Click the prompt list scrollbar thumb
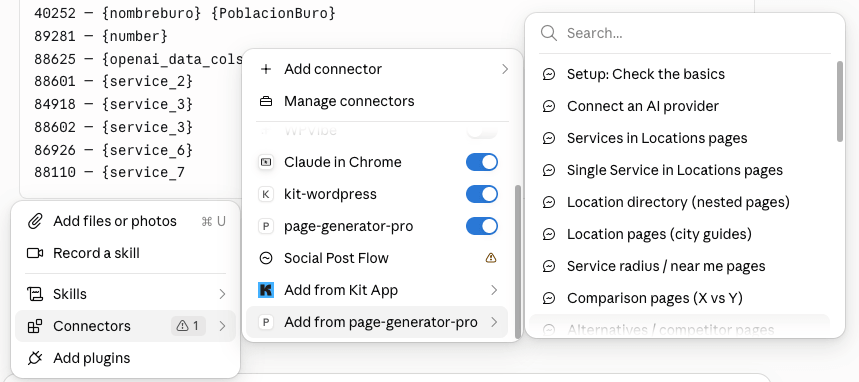Viewport: 859px width, 382px height. 840,101
